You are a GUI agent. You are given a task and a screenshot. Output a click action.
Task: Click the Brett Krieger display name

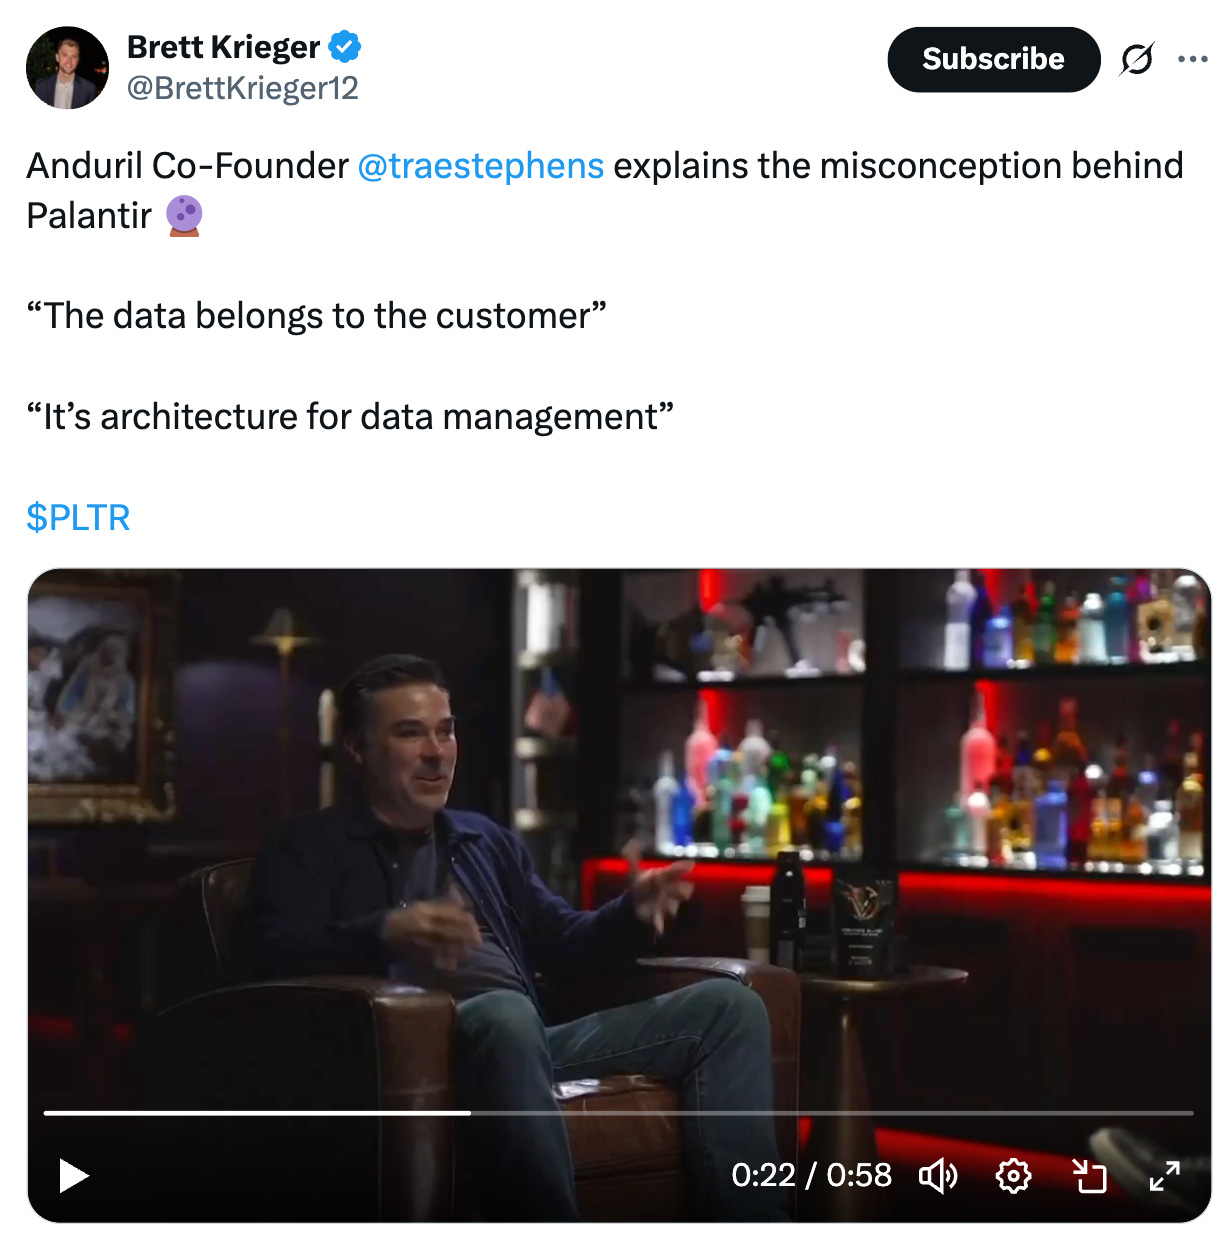[x=223, y=47]
